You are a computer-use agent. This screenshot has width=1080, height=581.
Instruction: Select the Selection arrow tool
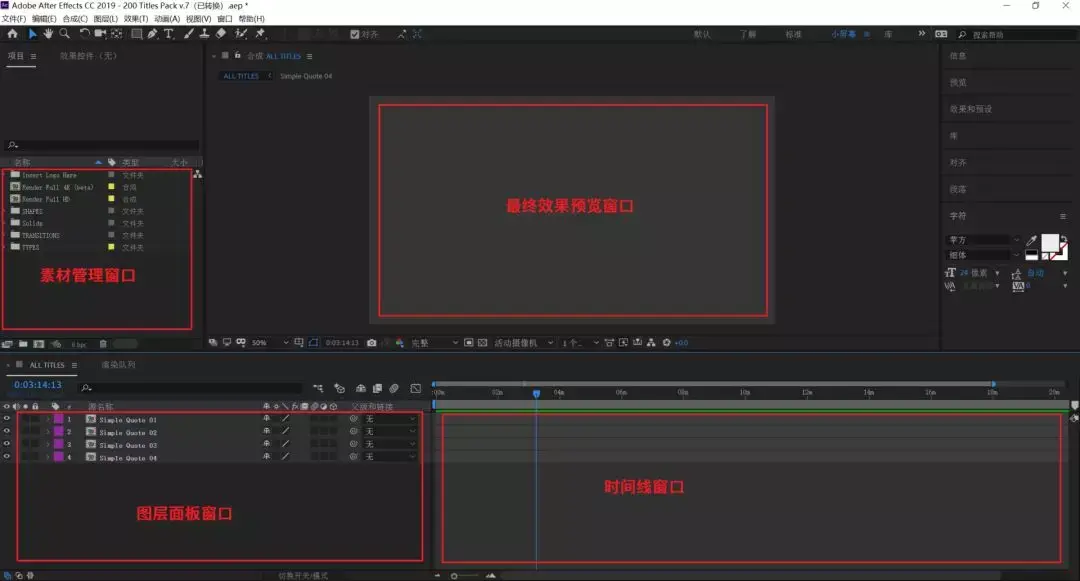point(32,34)
